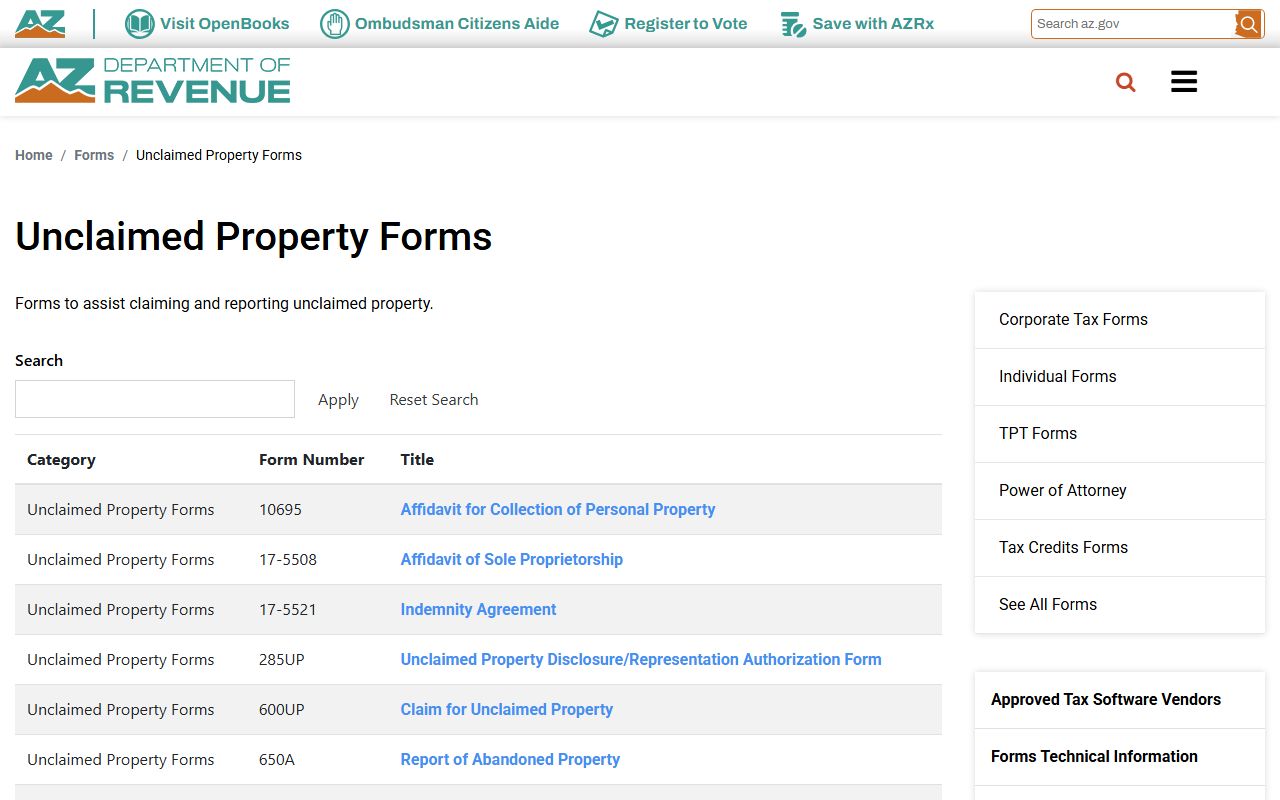Image resolution: width=1280 pixels, height=800 pixels.
Task: Open Unclaimed Property Disclosure/Representation Authorization Form
Action: coord(641,659)
